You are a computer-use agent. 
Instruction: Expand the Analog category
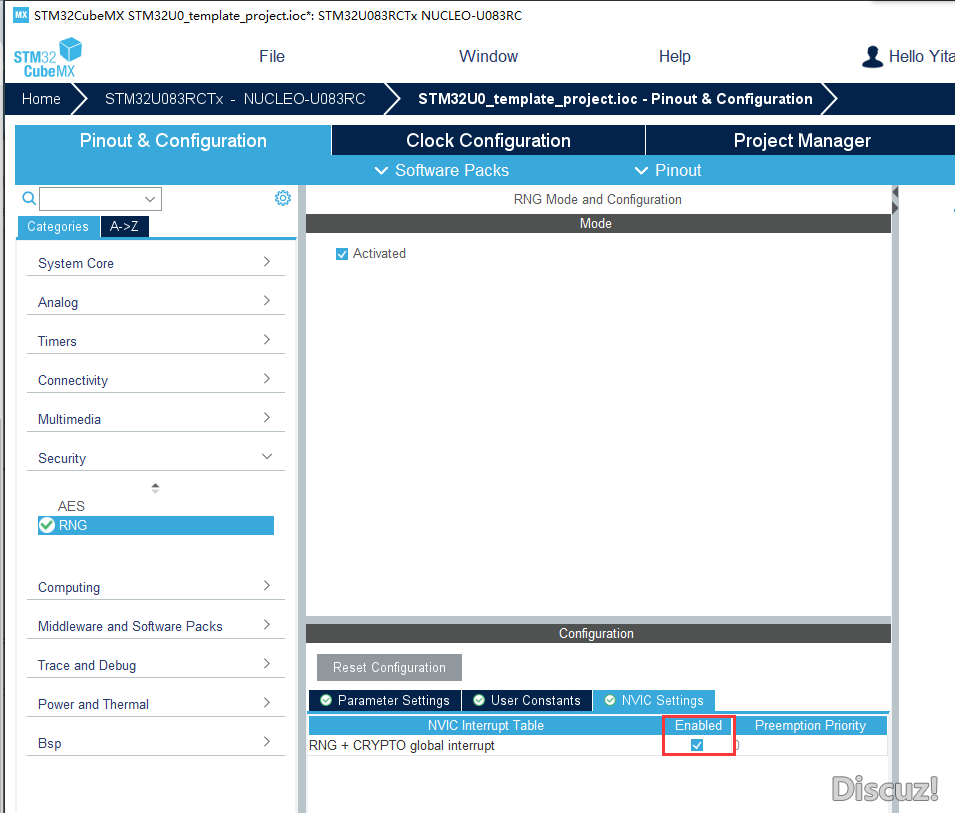[155, 302]
